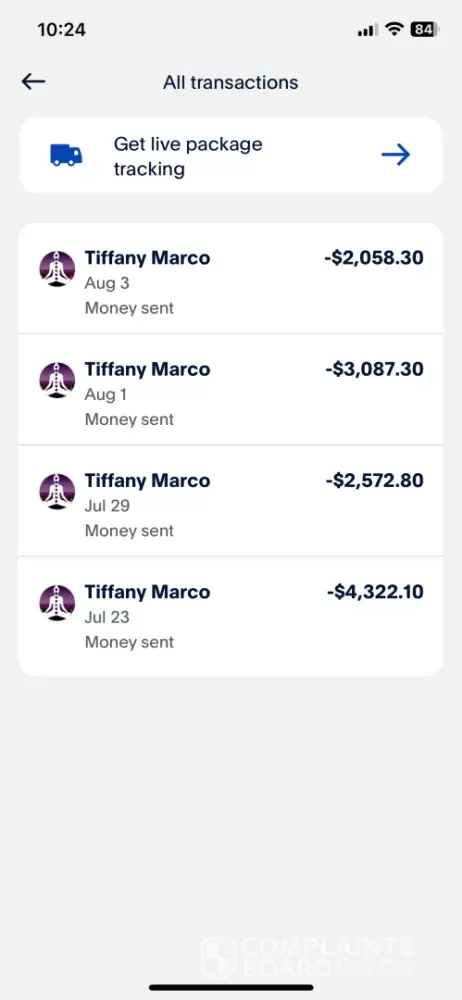Screen dimensions: 462x1000
Task: Tap Tiffany Marco avatar on Aug 1 transaction
Action: [x=57, y=380]
